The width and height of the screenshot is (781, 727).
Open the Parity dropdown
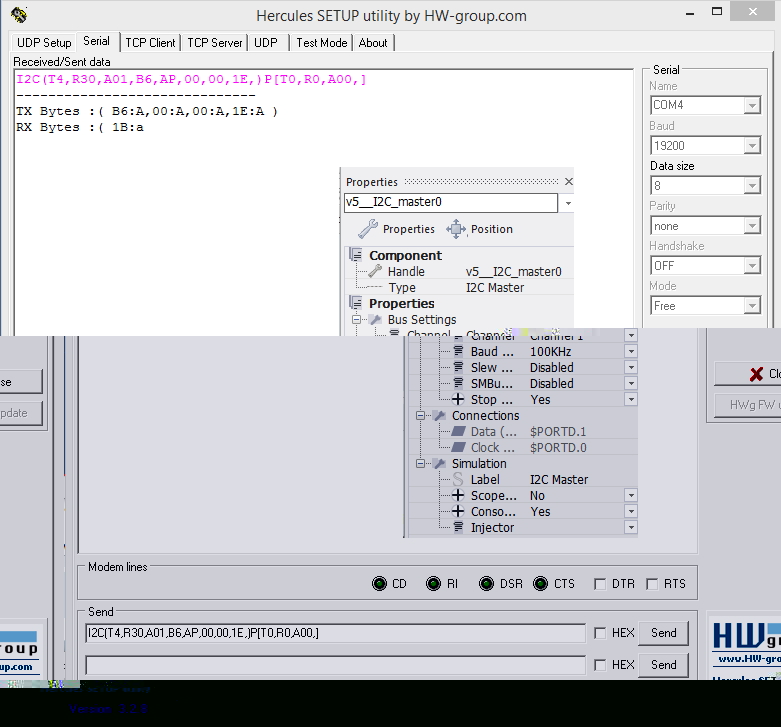point(752,226)
